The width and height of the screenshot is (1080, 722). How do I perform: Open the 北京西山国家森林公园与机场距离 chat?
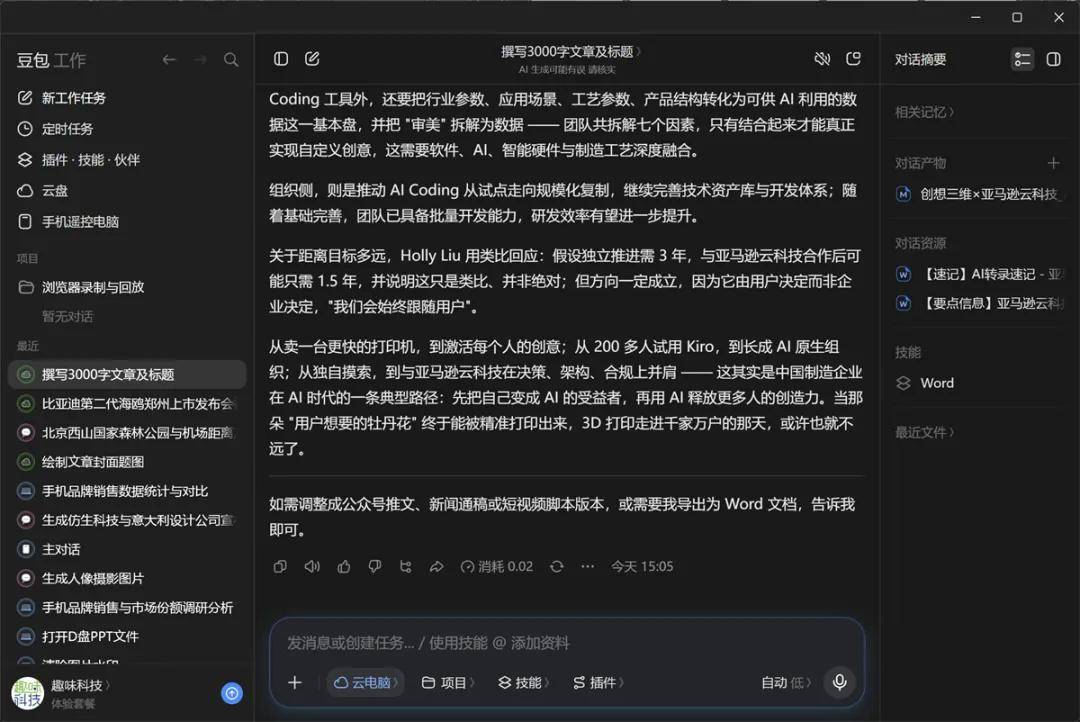(x=127, y=433)
